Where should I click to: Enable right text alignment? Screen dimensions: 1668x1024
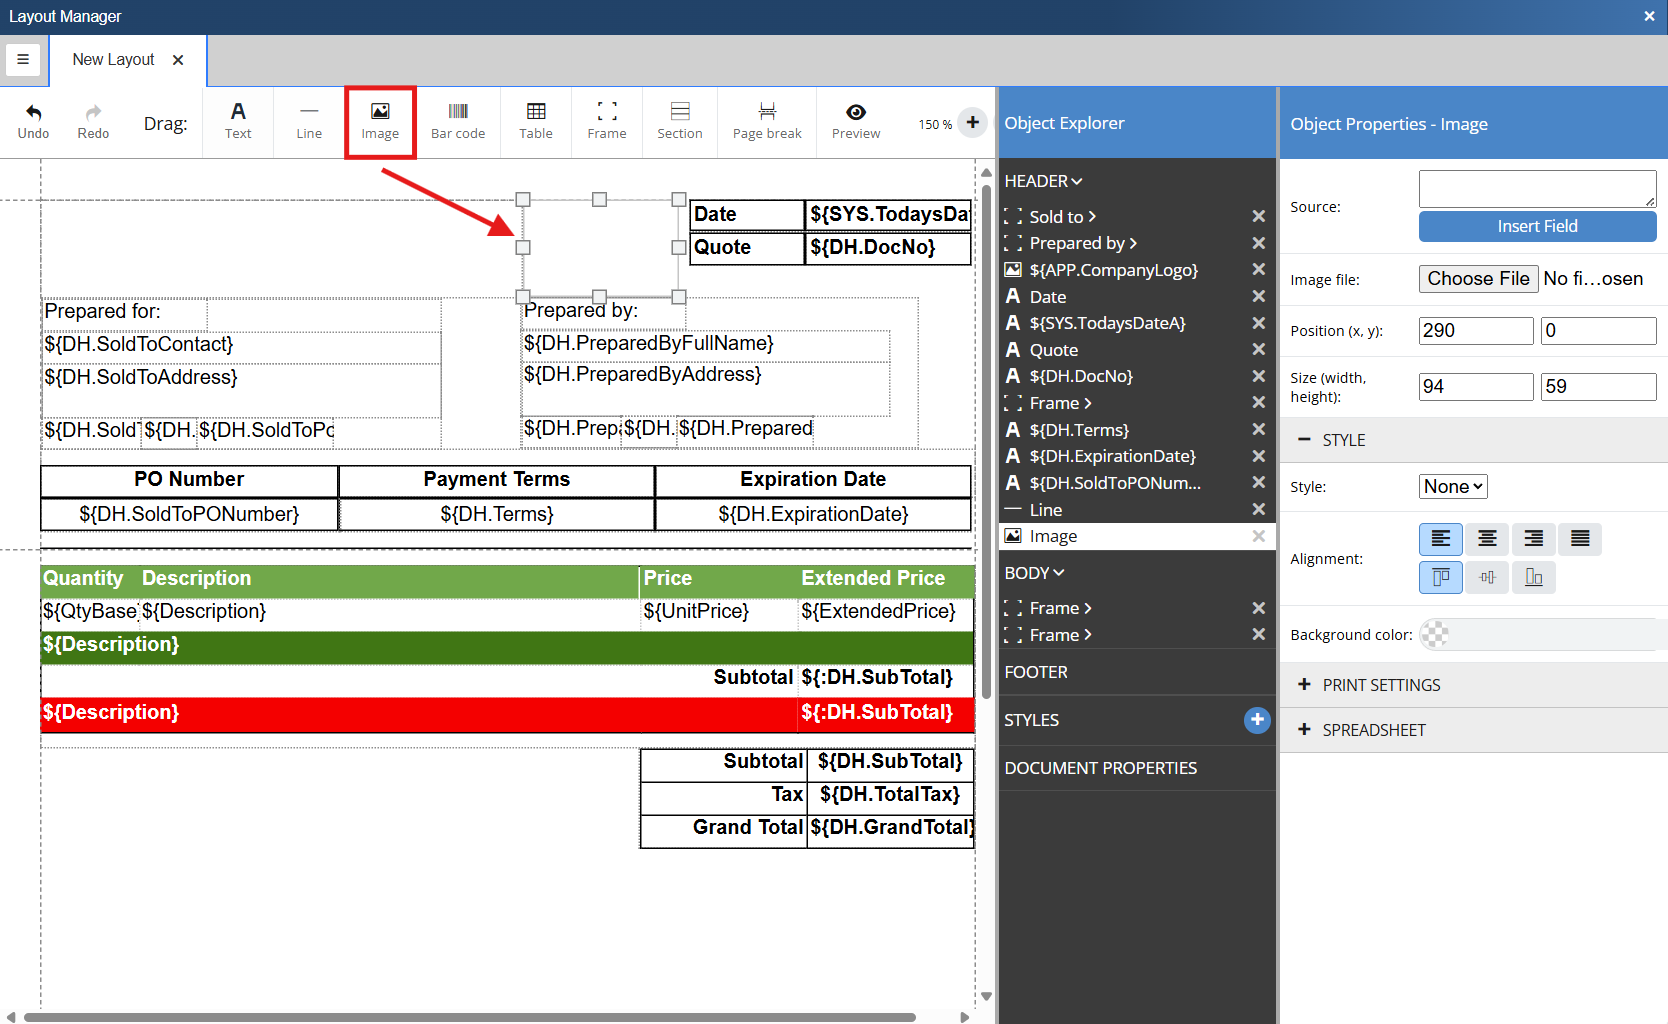click(1533, 539)
